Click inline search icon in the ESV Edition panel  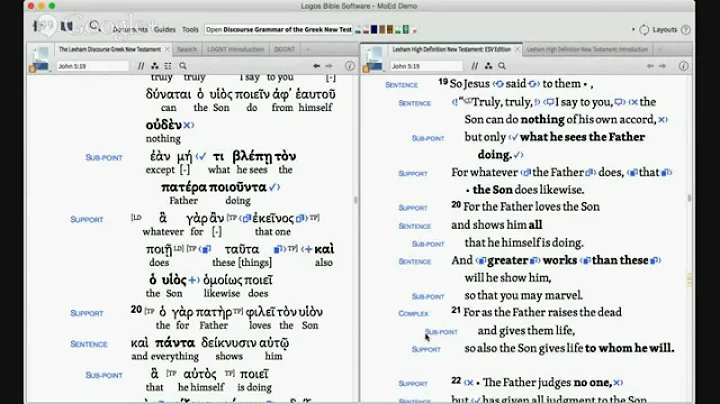point(502,66)
